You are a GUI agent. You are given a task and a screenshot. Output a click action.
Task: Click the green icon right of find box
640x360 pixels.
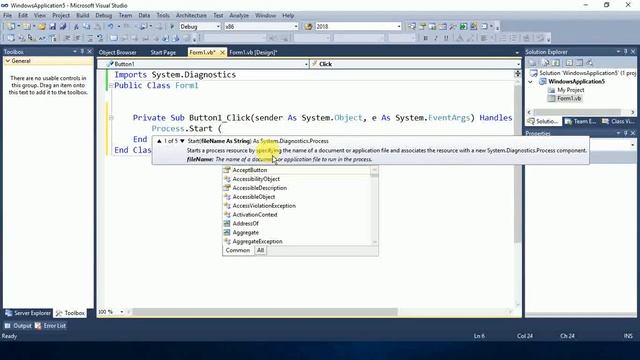coord(463,27)
